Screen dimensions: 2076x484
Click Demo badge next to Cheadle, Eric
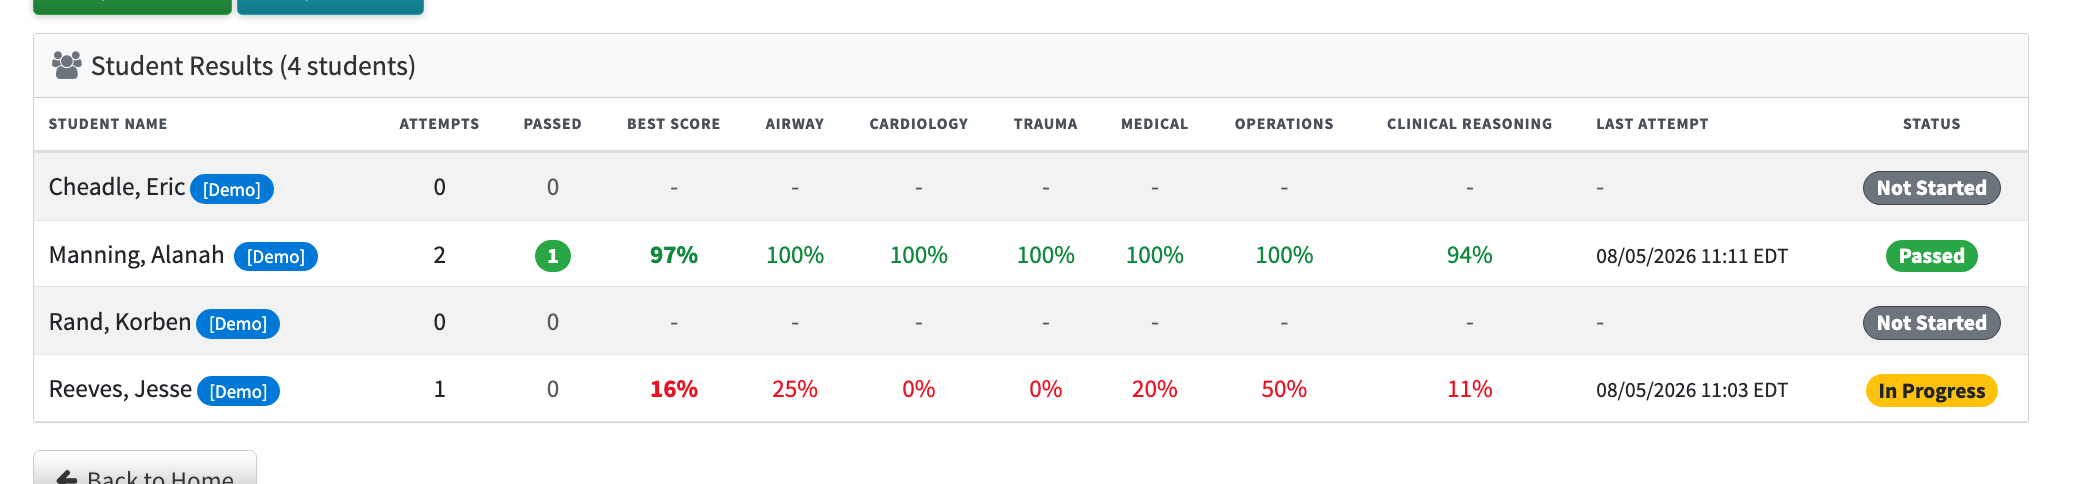tap(232, 189)
